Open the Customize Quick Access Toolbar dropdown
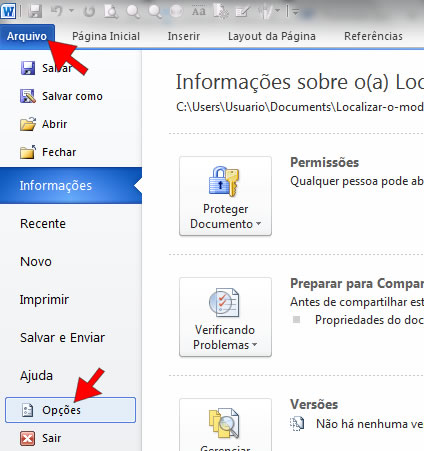 coord(295,12)
